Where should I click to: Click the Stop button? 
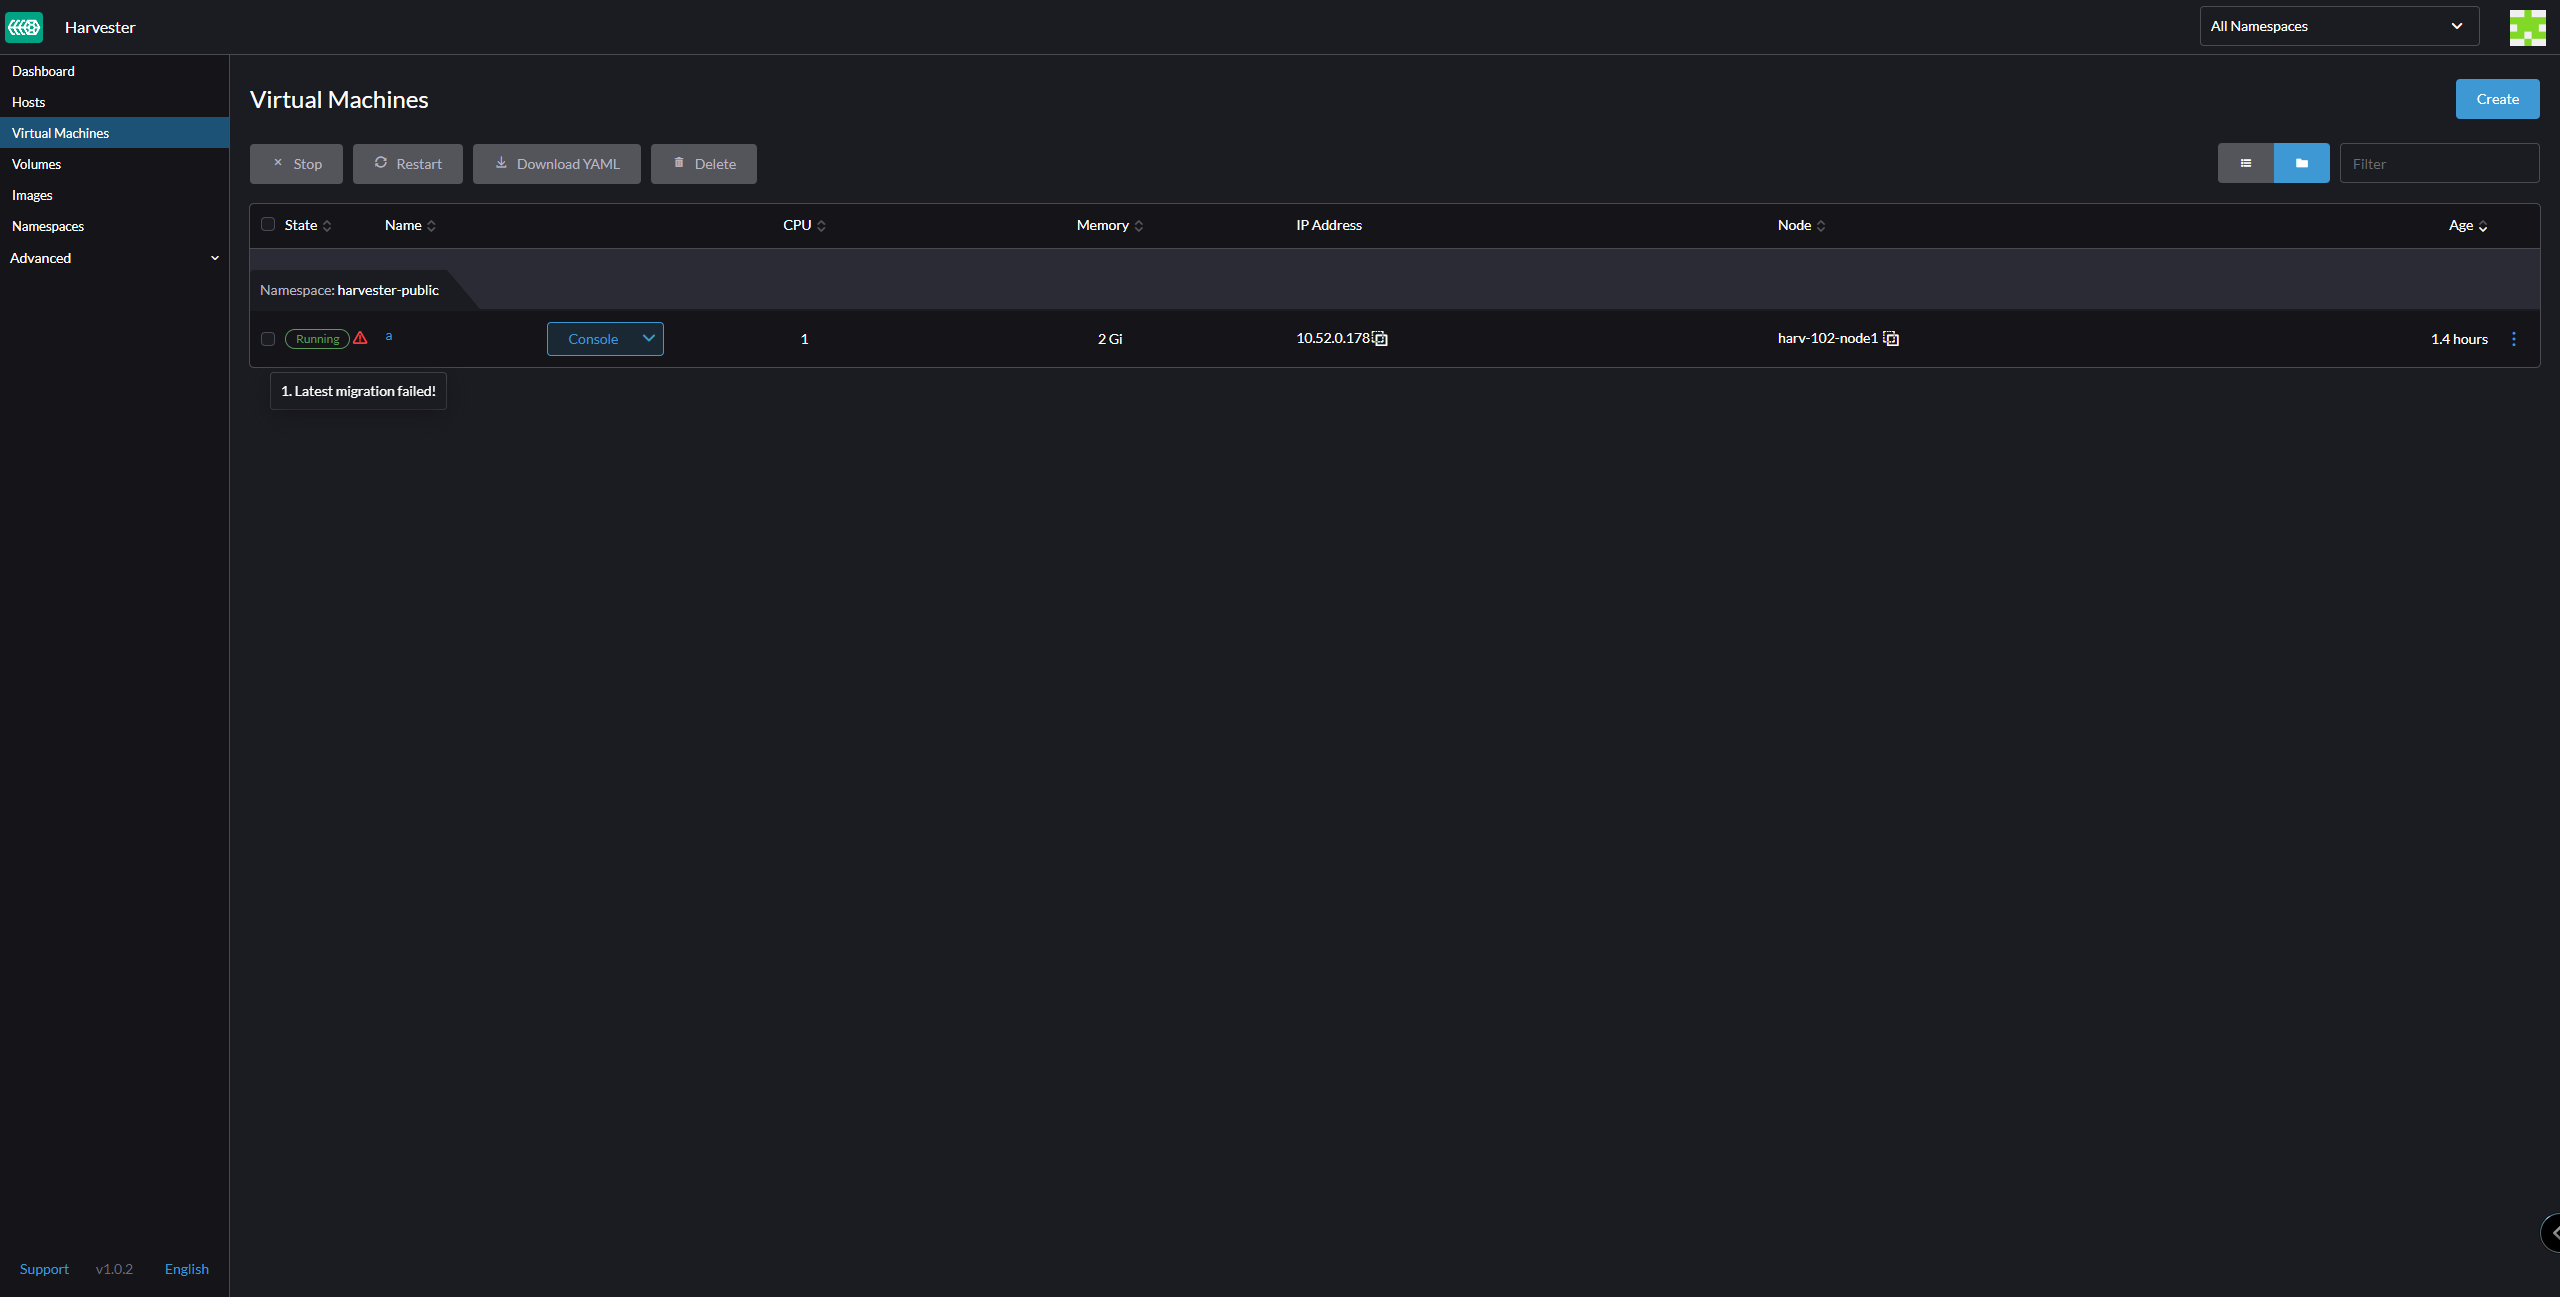[296, 164]
